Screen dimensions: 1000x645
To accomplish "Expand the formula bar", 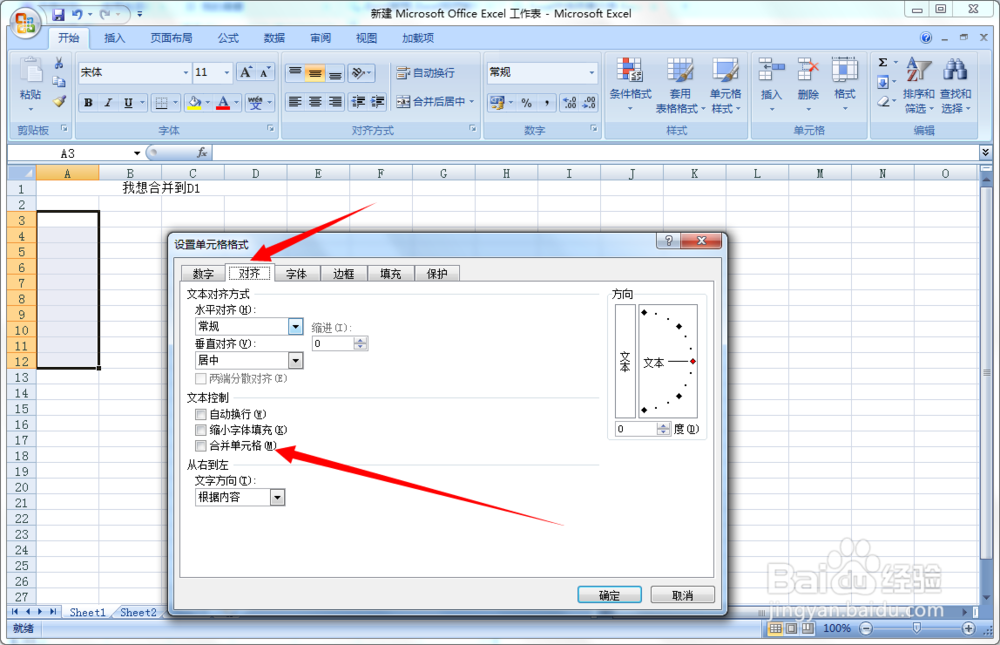I will tap(985, 152).
